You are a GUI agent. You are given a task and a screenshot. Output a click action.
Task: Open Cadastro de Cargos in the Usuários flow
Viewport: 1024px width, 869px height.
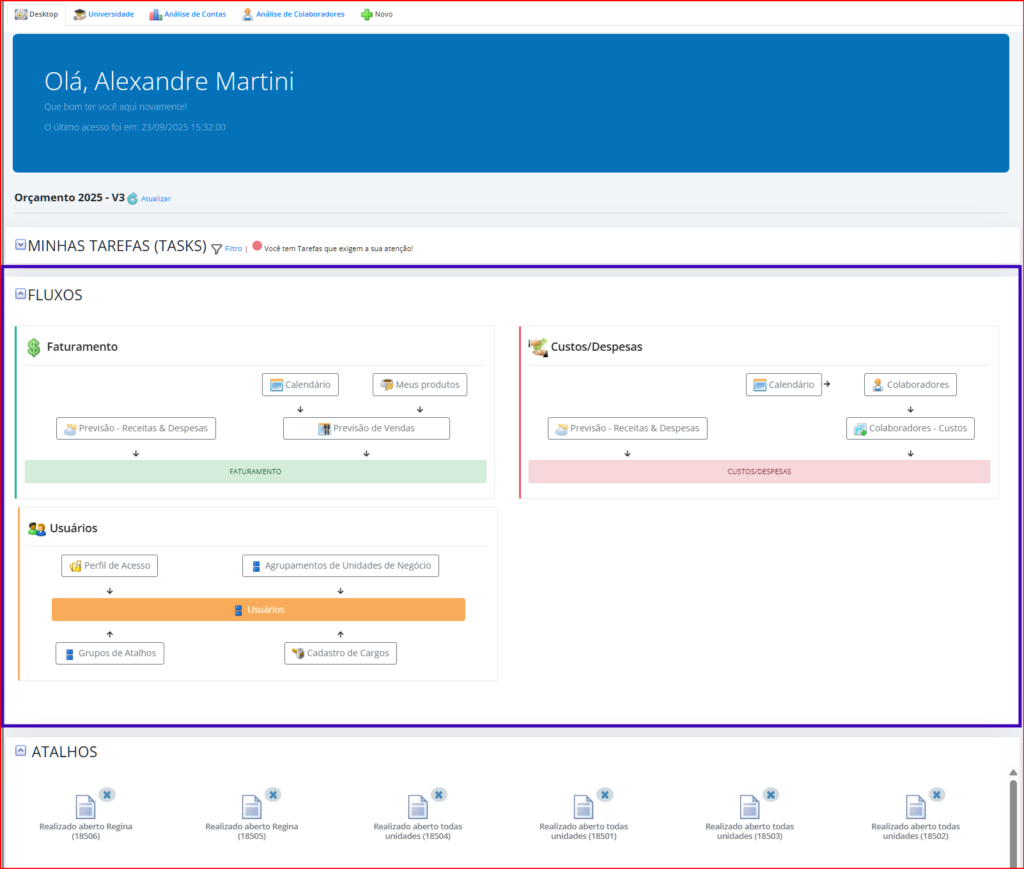(x=340, y=654)
